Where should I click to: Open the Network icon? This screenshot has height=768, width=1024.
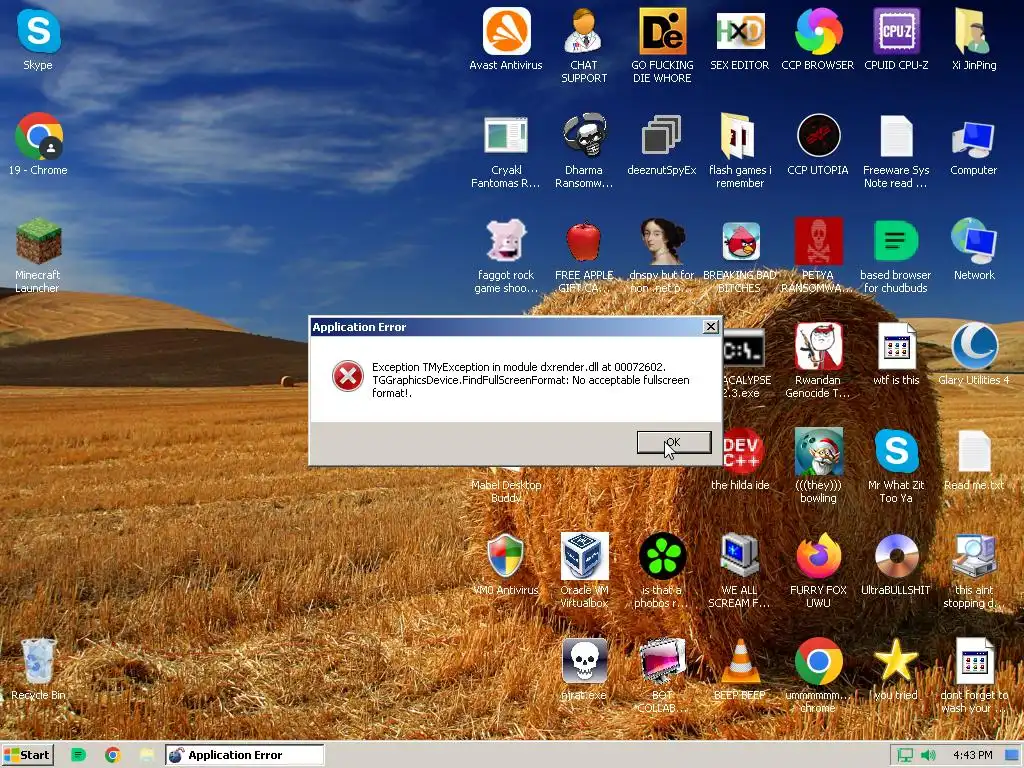click(x=974, y=242)
